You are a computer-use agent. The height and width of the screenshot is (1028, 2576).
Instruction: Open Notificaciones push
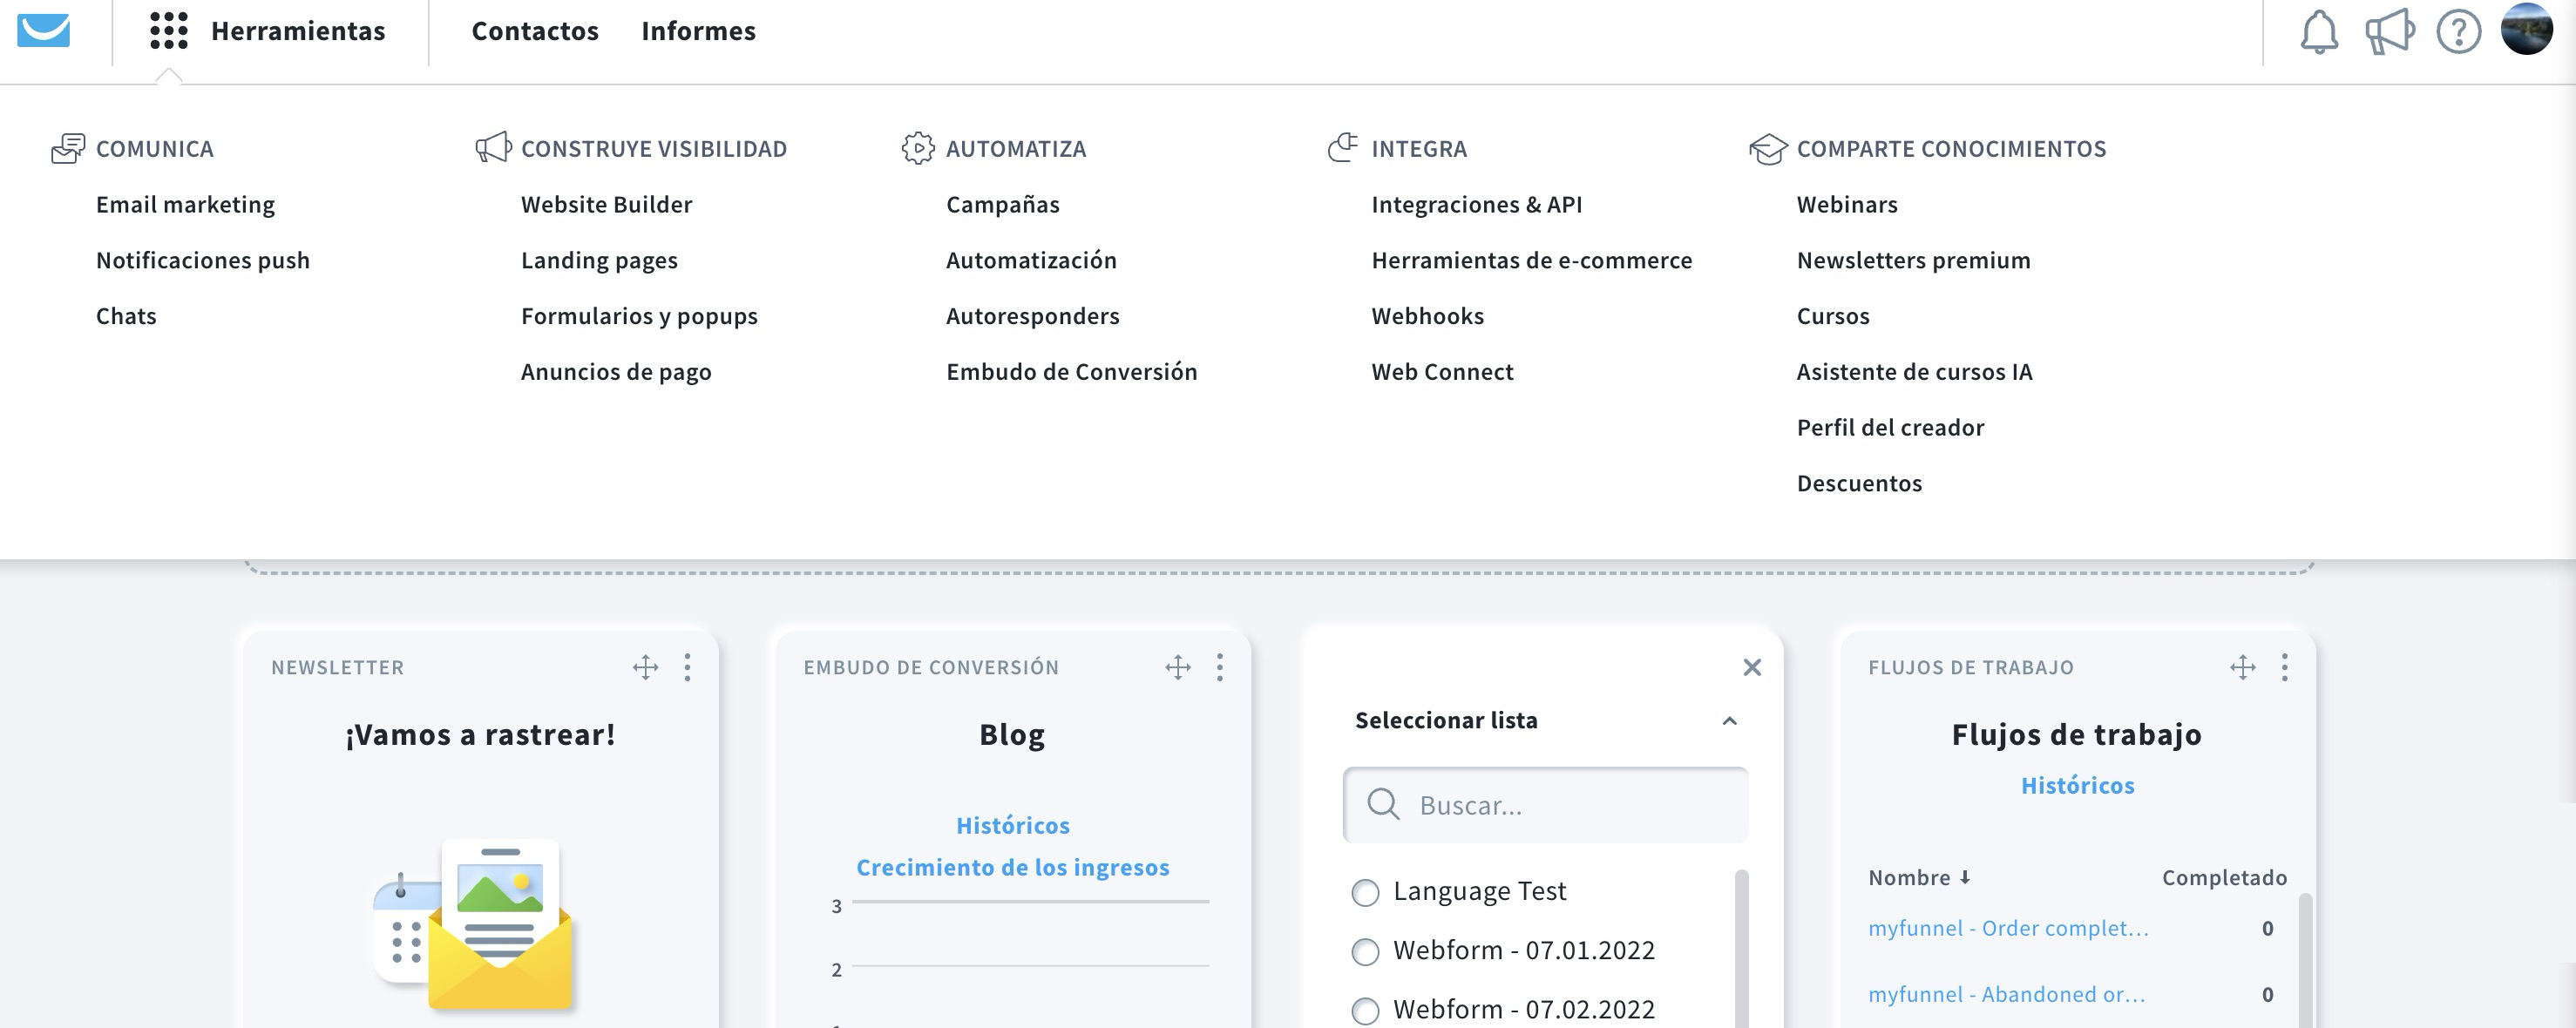click(x=203, y=260)
